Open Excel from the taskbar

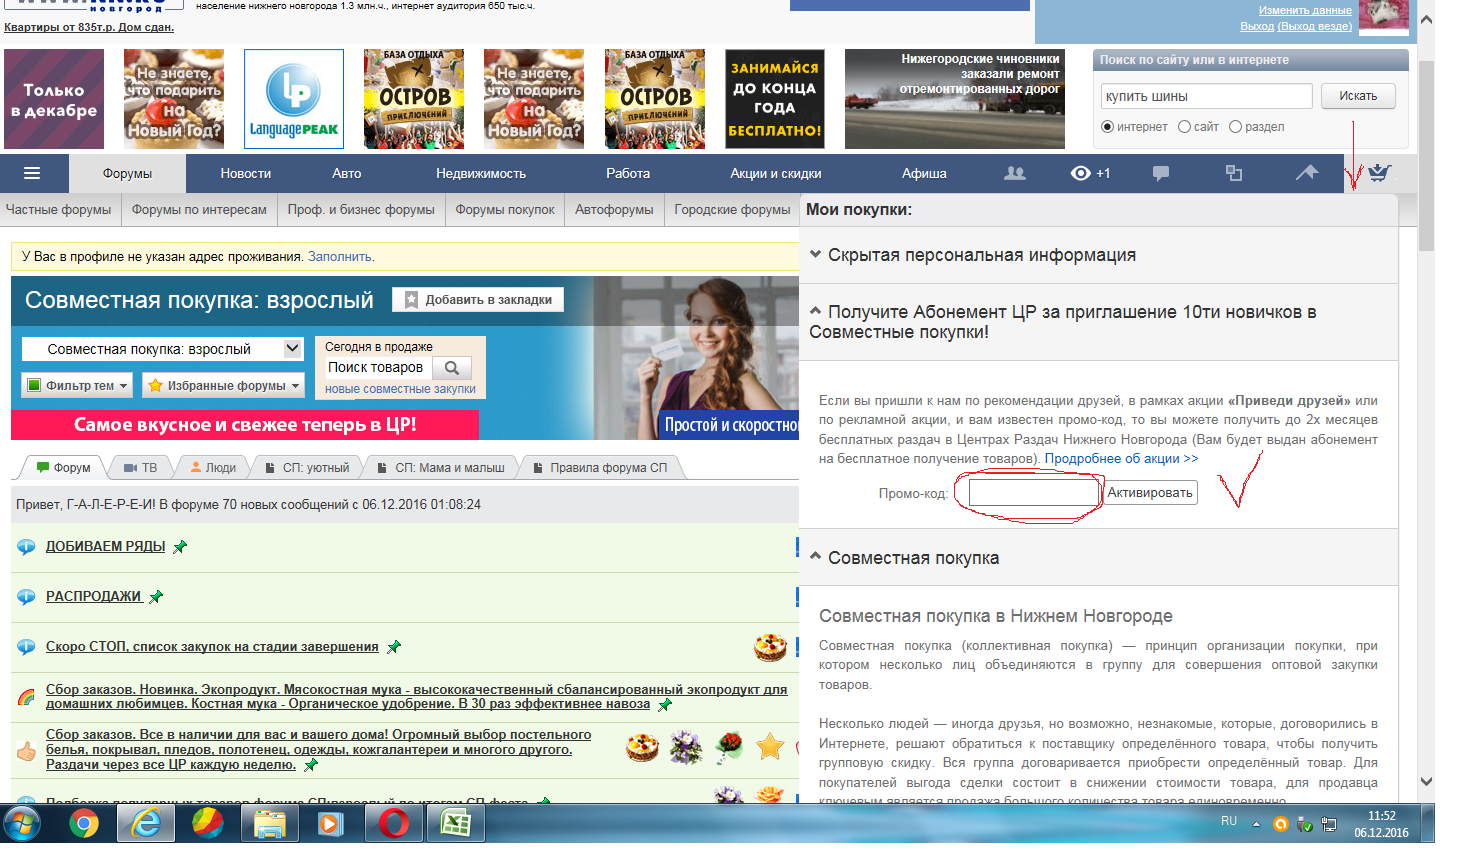(x=456, y=824)
